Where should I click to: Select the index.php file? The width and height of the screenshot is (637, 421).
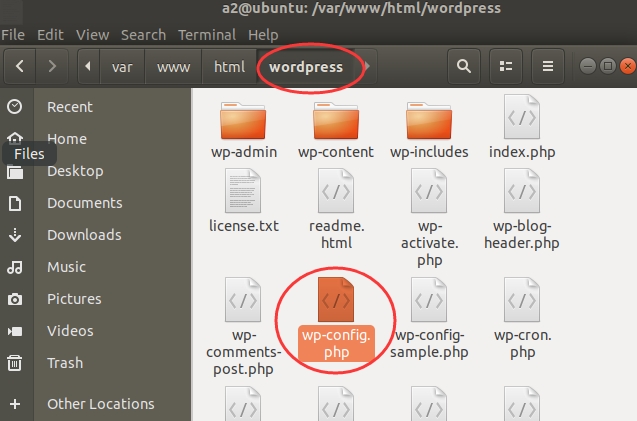pyautogui.click(x=522, y=127)
